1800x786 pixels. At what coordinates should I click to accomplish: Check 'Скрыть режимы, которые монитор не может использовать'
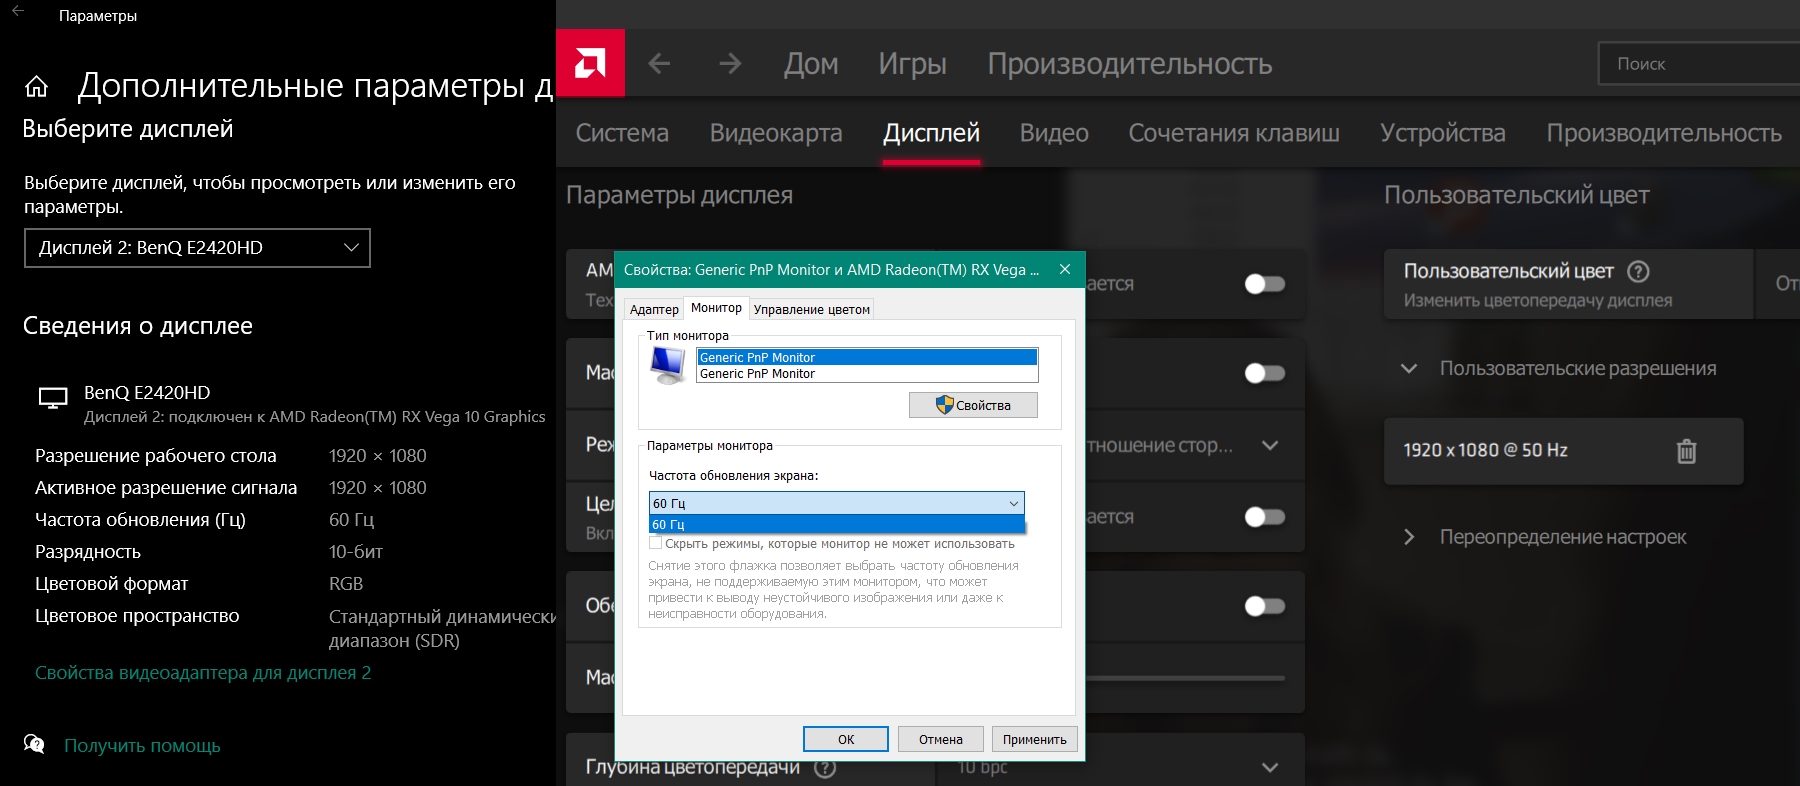click(x=655, y=543)
